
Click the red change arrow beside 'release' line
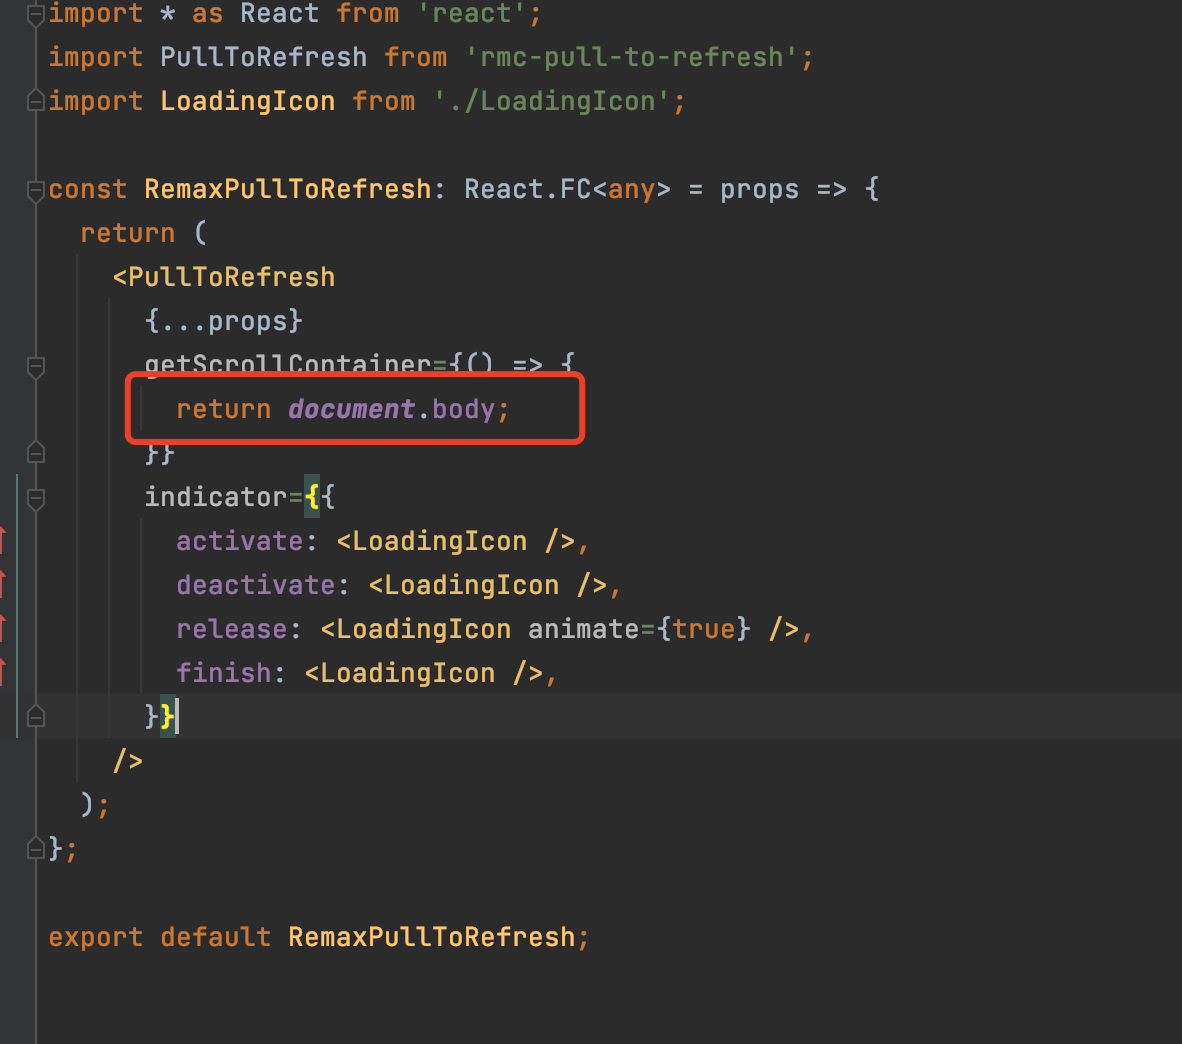4,628
